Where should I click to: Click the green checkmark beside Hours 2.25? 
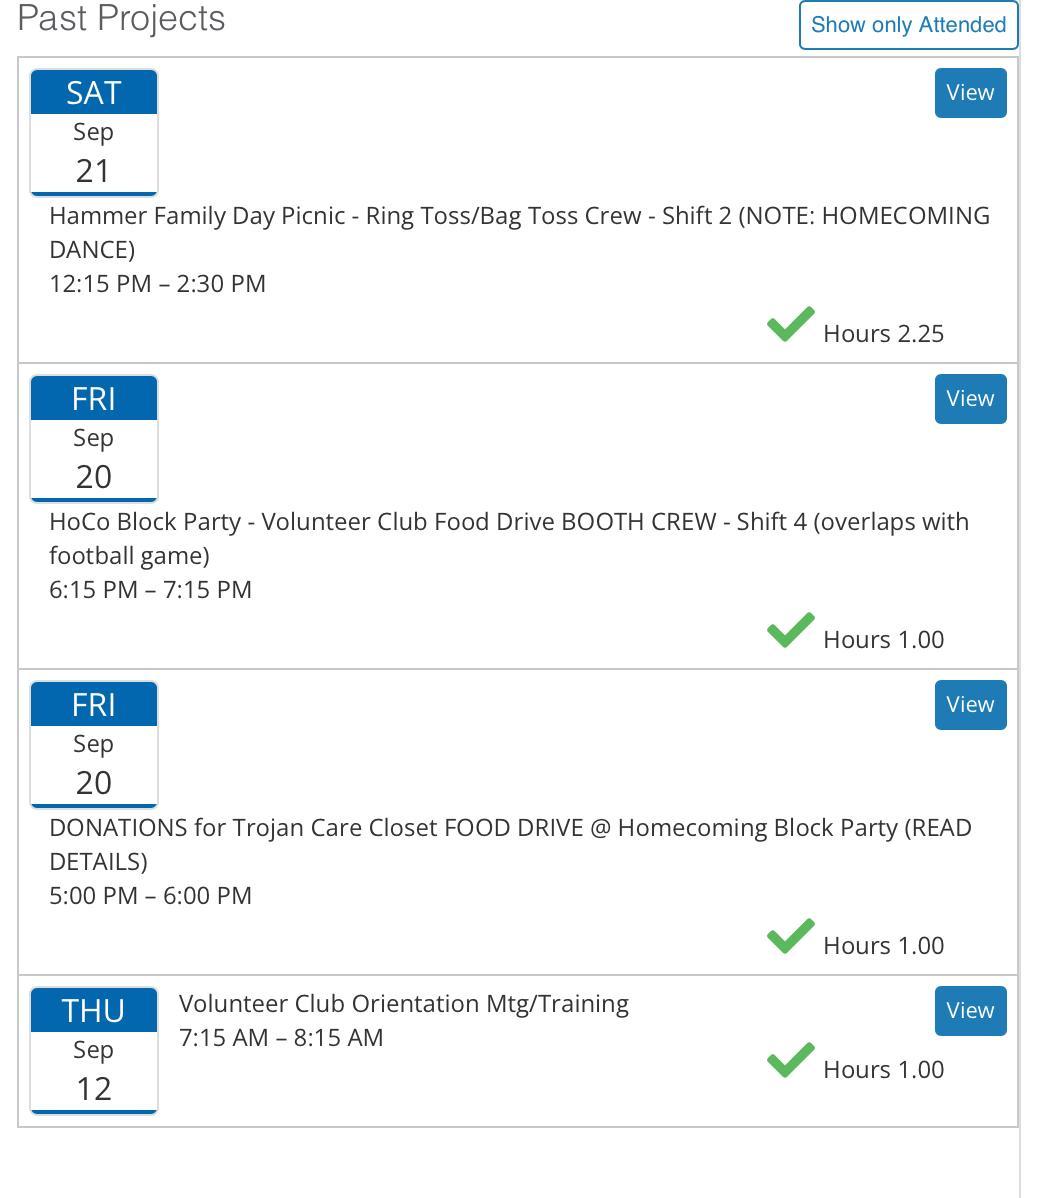790,325
